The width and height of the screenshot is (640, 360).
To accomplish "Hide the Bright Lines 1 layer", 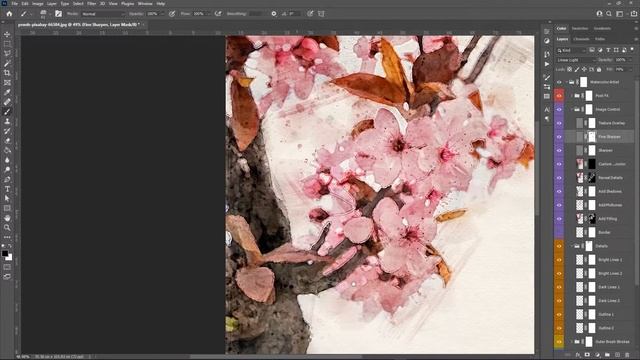I will (x=559, y=260).
